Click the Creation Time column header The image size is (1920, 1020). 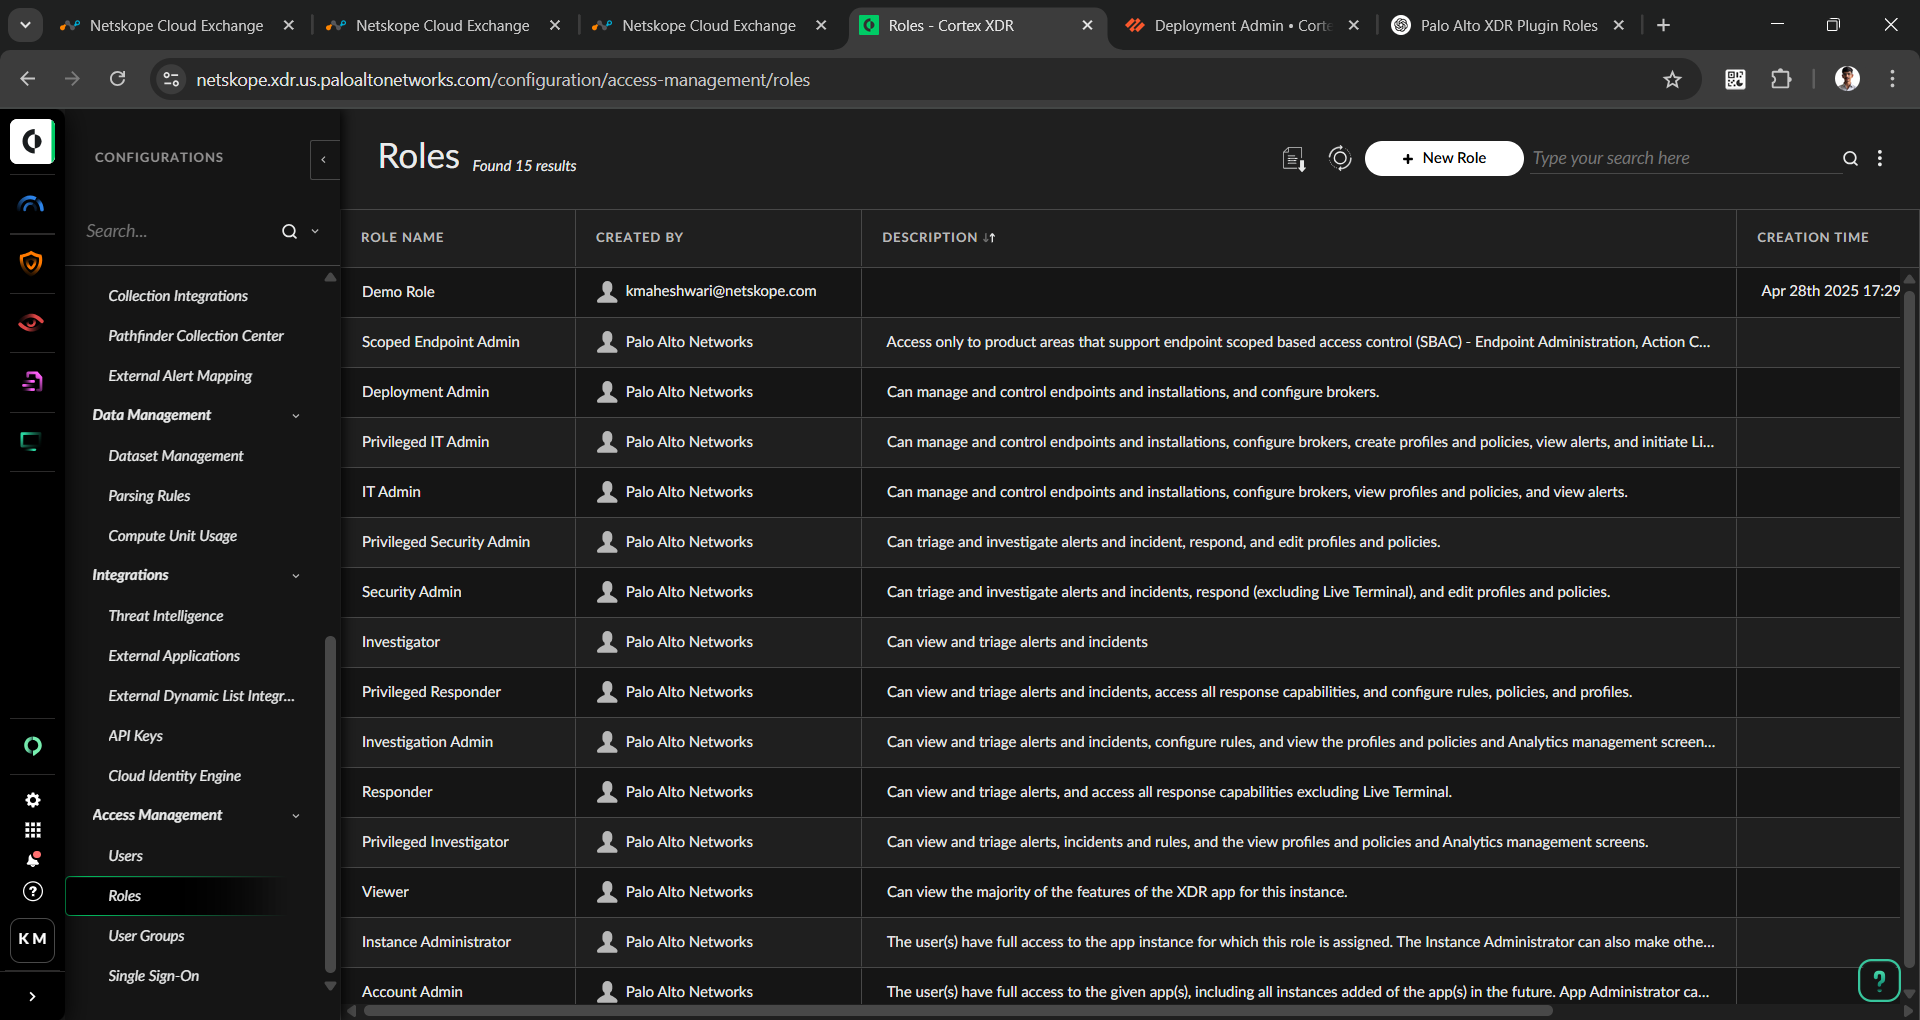(x=1813, y=238)
